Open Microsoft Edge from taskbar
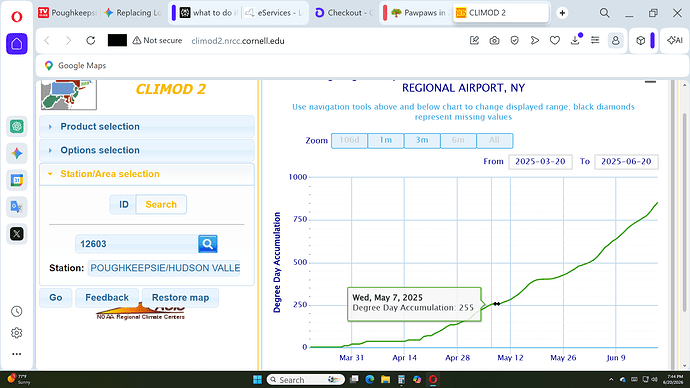690x388 pixels. pyautogui.click(x=370, y=379)
